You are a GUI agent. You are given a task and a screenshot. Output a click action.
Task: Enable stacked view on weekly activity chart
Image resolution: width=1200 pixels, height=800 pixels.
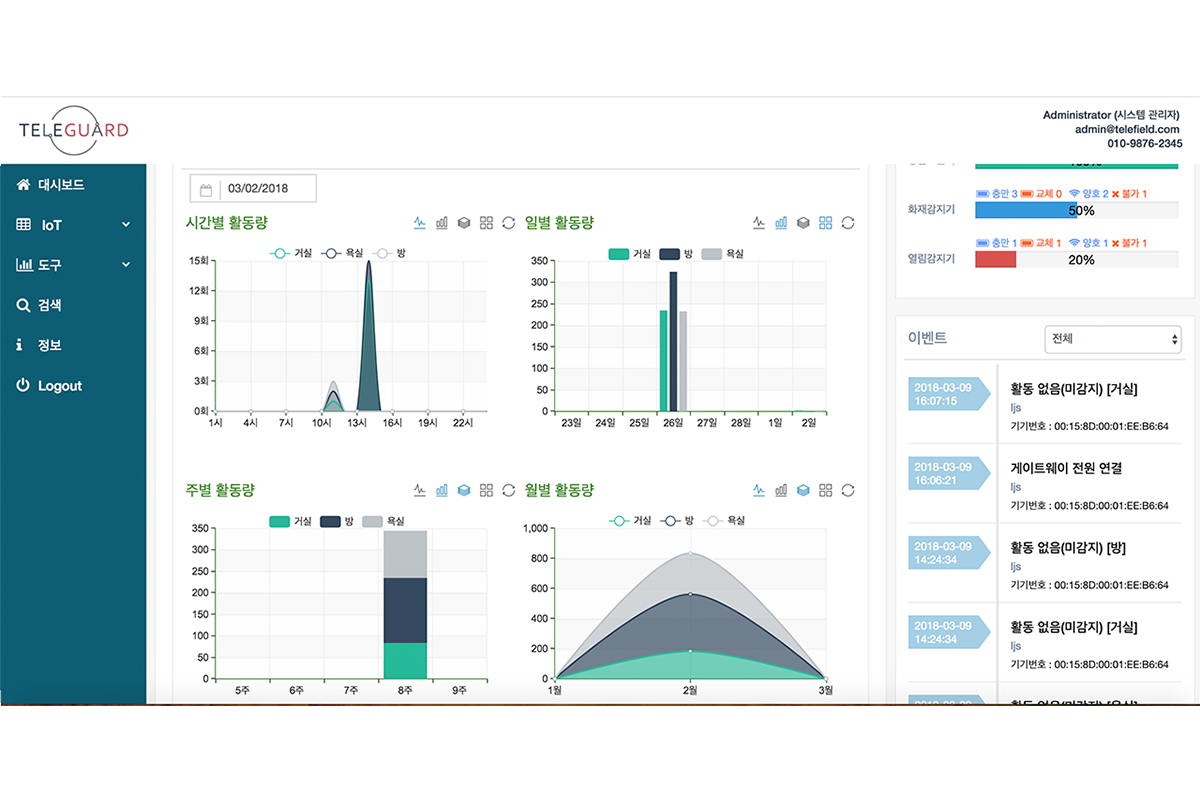[x=464, y=490]
